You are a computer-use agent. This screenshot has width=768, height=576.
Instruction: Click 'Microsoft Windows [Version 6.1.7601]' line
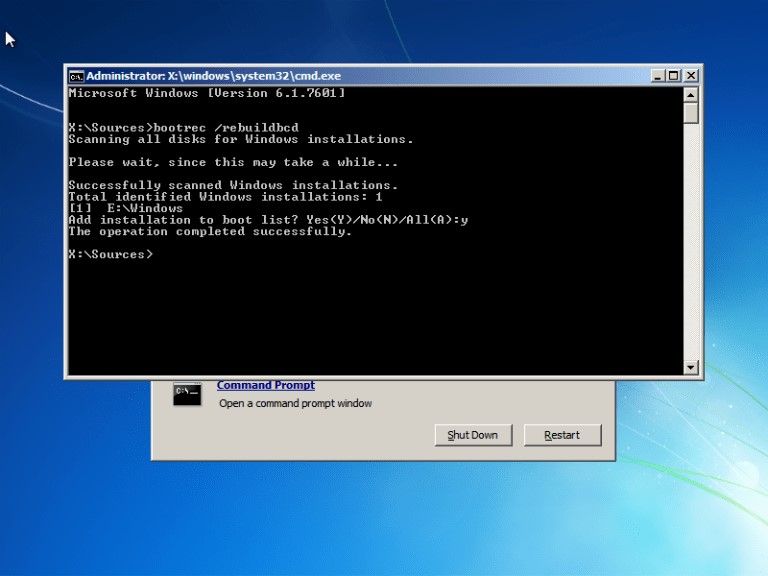pyautogui.click(x=207, y=93)
